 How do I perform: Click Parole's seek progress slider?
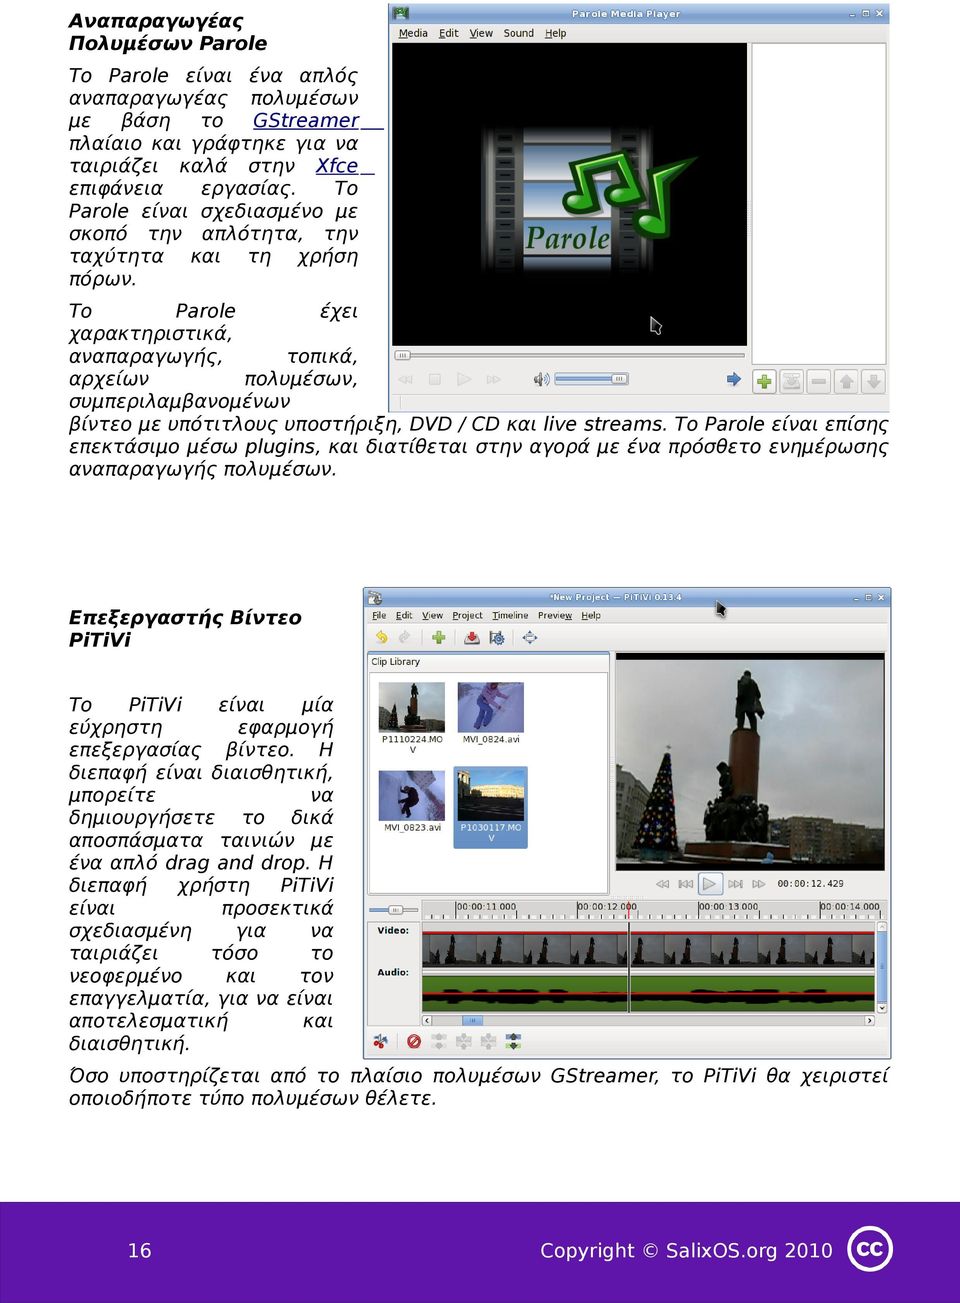click(x=569, y=355)
